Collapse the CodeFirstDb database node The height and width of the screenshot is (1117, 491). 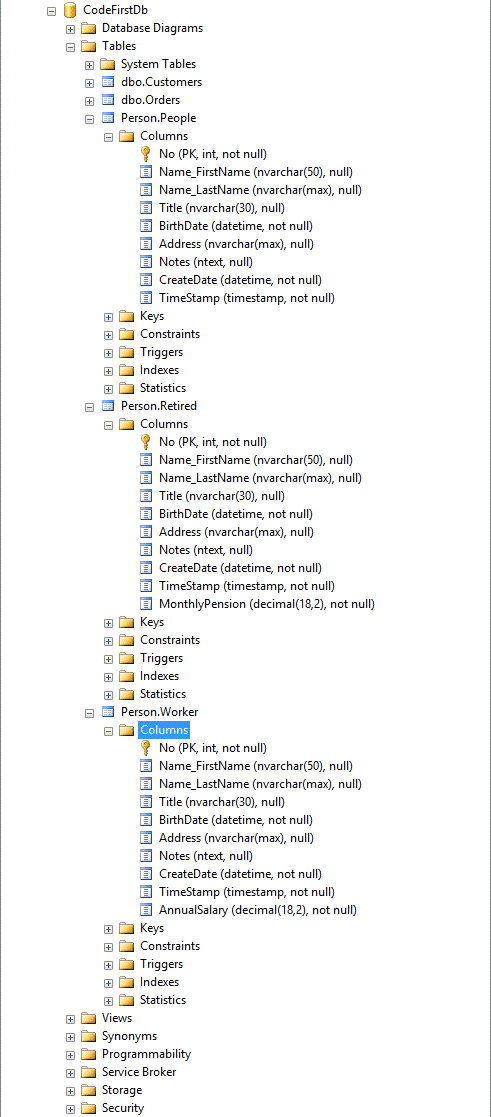pos(51,11)
